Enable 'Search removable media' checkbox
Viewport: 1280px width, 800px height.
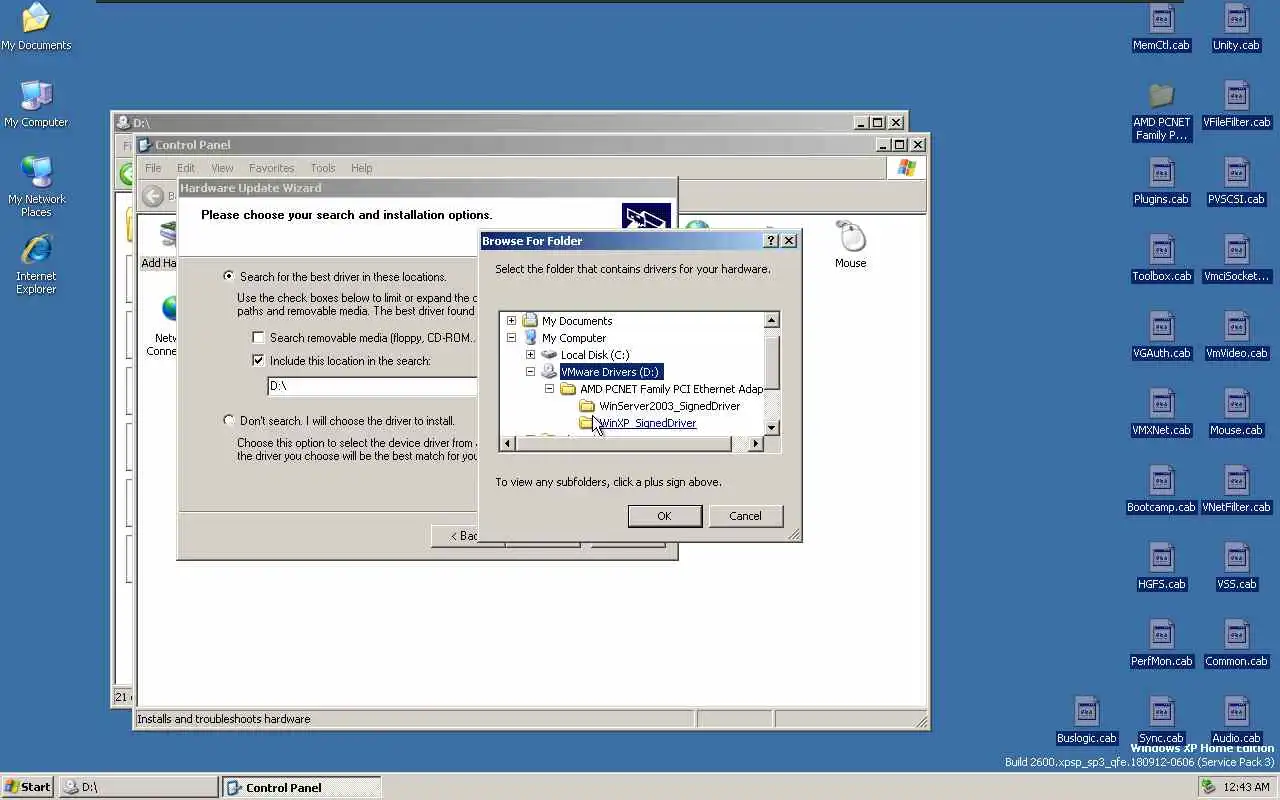(x=258, y=338)
